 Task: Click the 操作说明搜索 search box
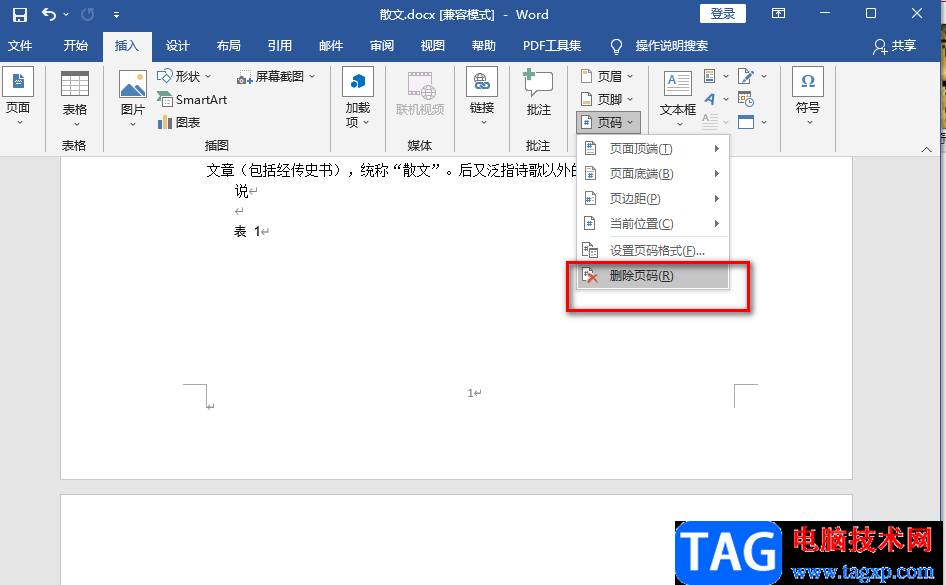[x=671, y=46]
